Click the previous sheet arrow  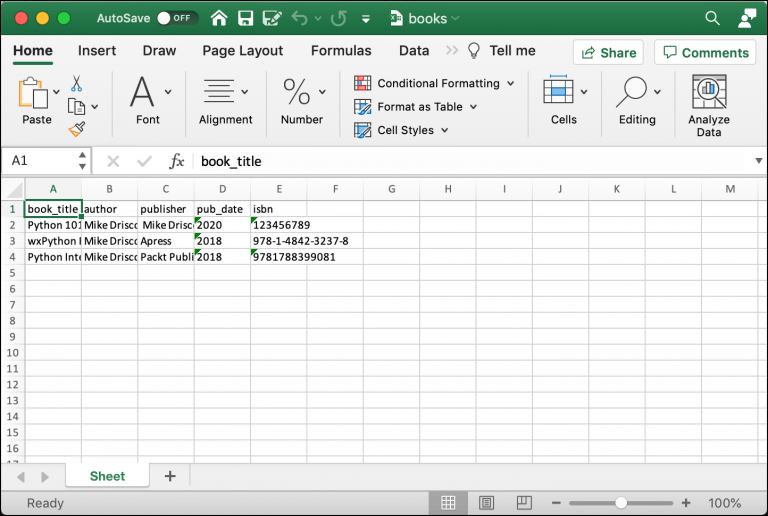21,476
